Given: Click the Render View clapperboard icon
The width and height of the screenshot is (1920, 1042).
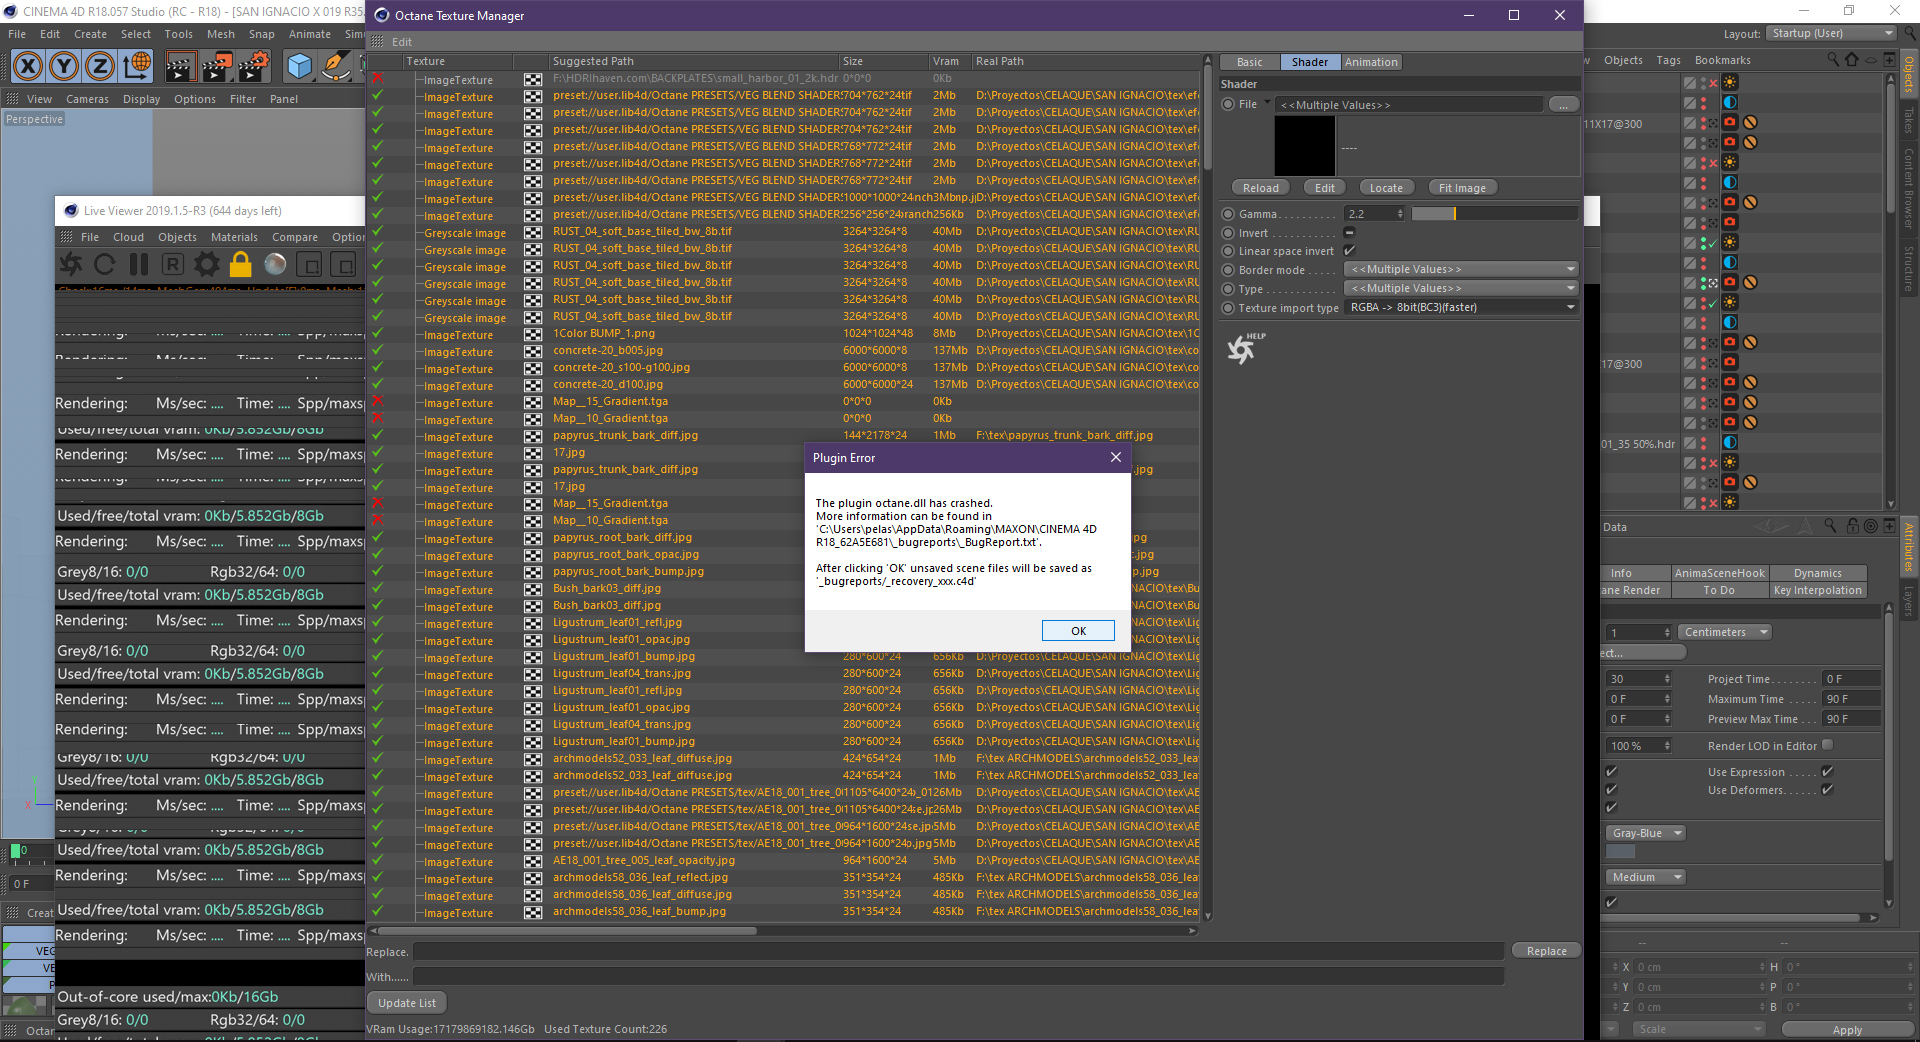Looking at the screenshot, I should point(180,67).
